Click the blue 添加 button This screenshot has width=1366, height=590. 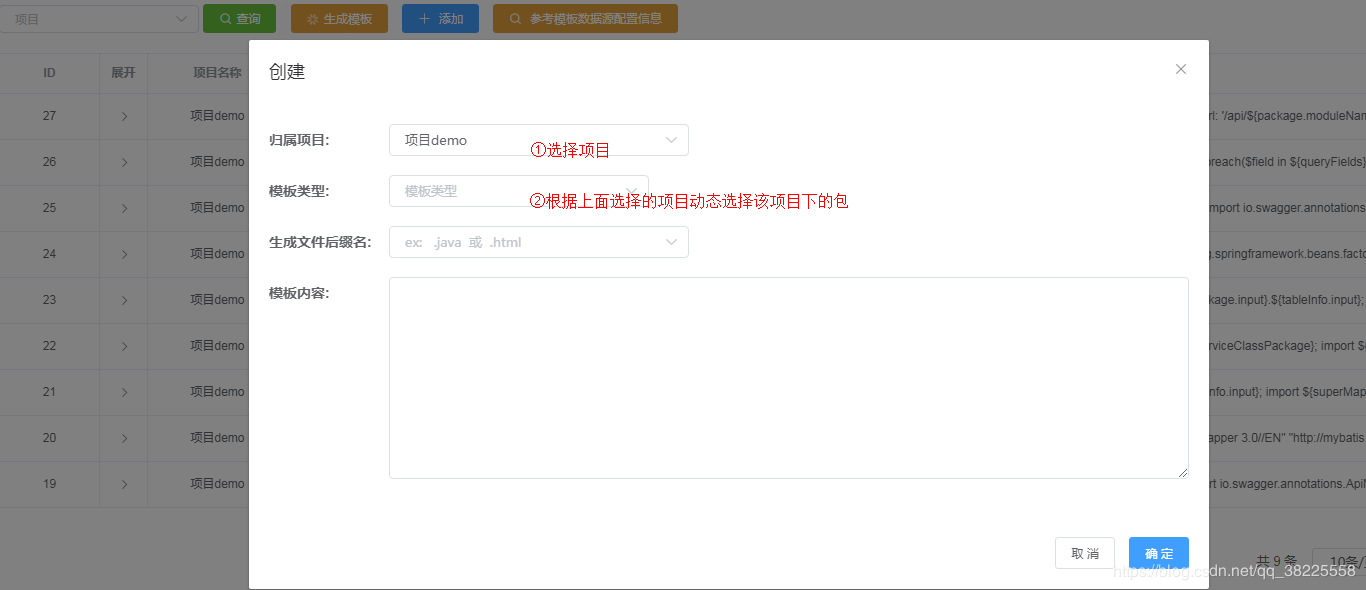[x=440, y=18]
